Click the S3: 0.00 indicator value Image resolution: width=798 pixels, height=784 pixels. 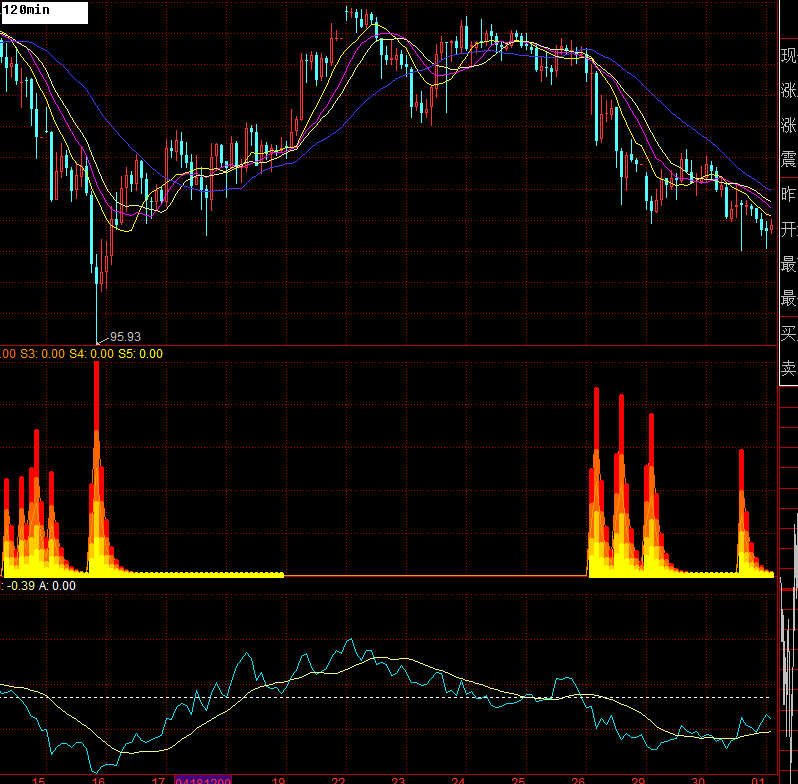coord(42,353)
